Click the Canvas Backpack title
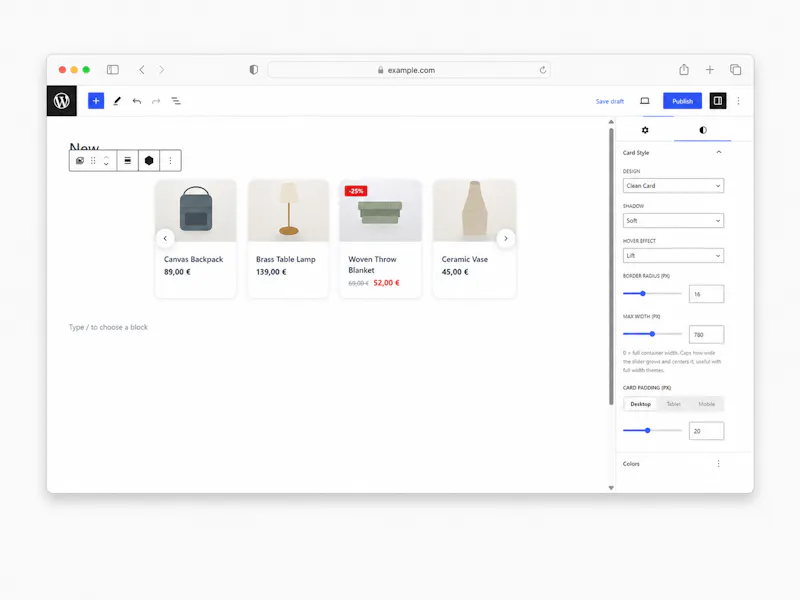The width and height of the screenshot is (800, 600). [193, 259]
